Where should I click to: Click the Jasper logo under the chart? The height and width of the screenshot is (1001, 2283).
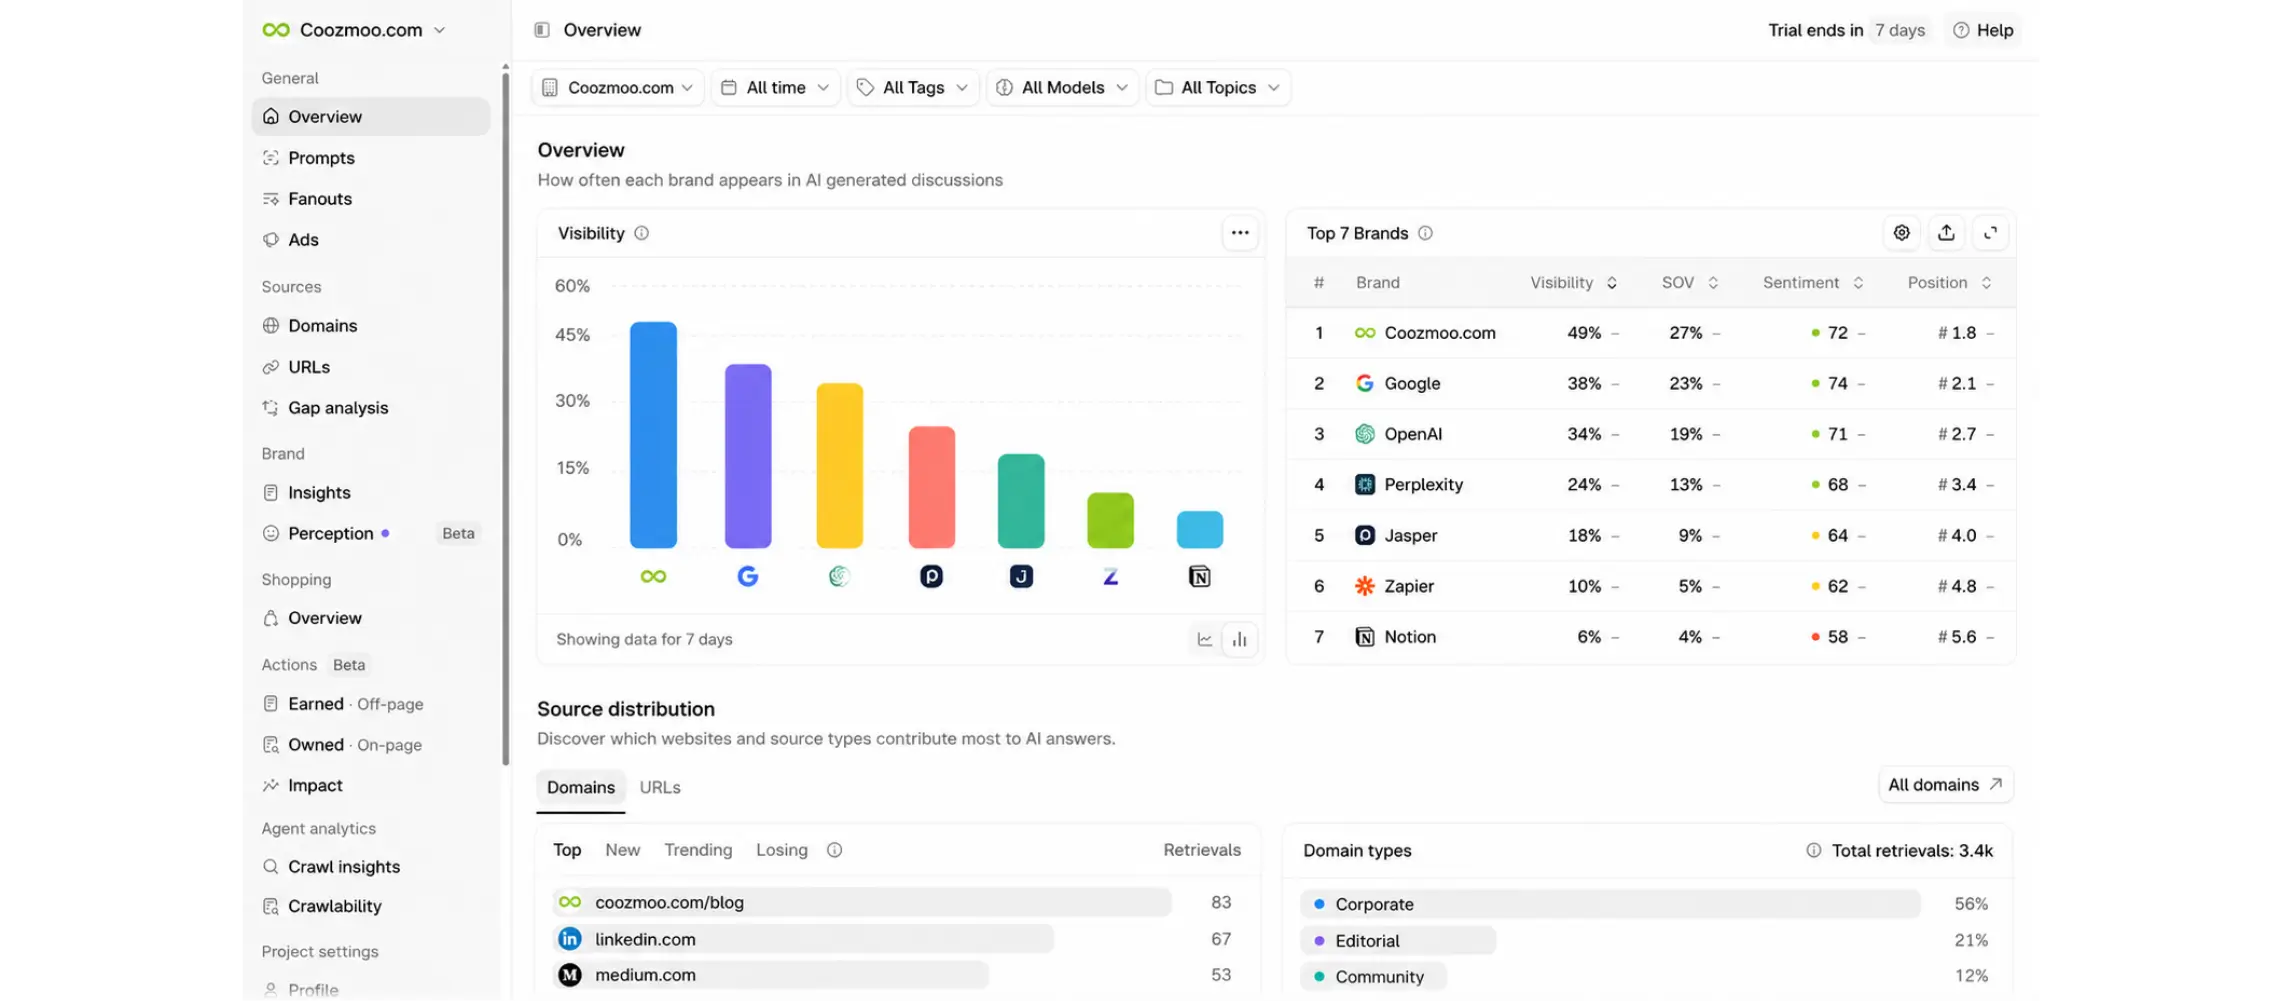(1021, 577)
